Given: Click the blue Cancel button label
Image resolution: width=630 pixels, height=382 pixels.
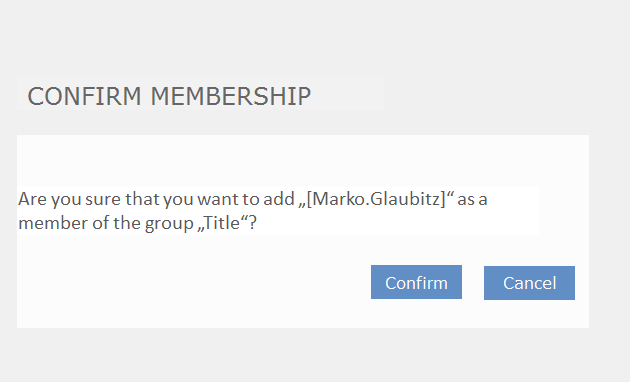Looking at the screenshot, I should pyautogui.click(x=530, y=283).
